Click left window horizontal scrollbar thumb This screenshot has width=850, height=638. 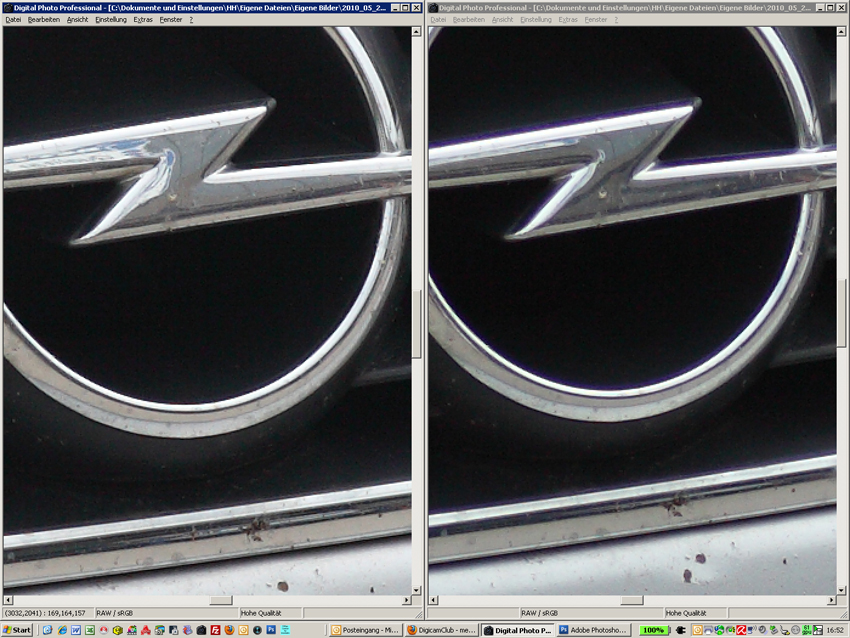221,600
